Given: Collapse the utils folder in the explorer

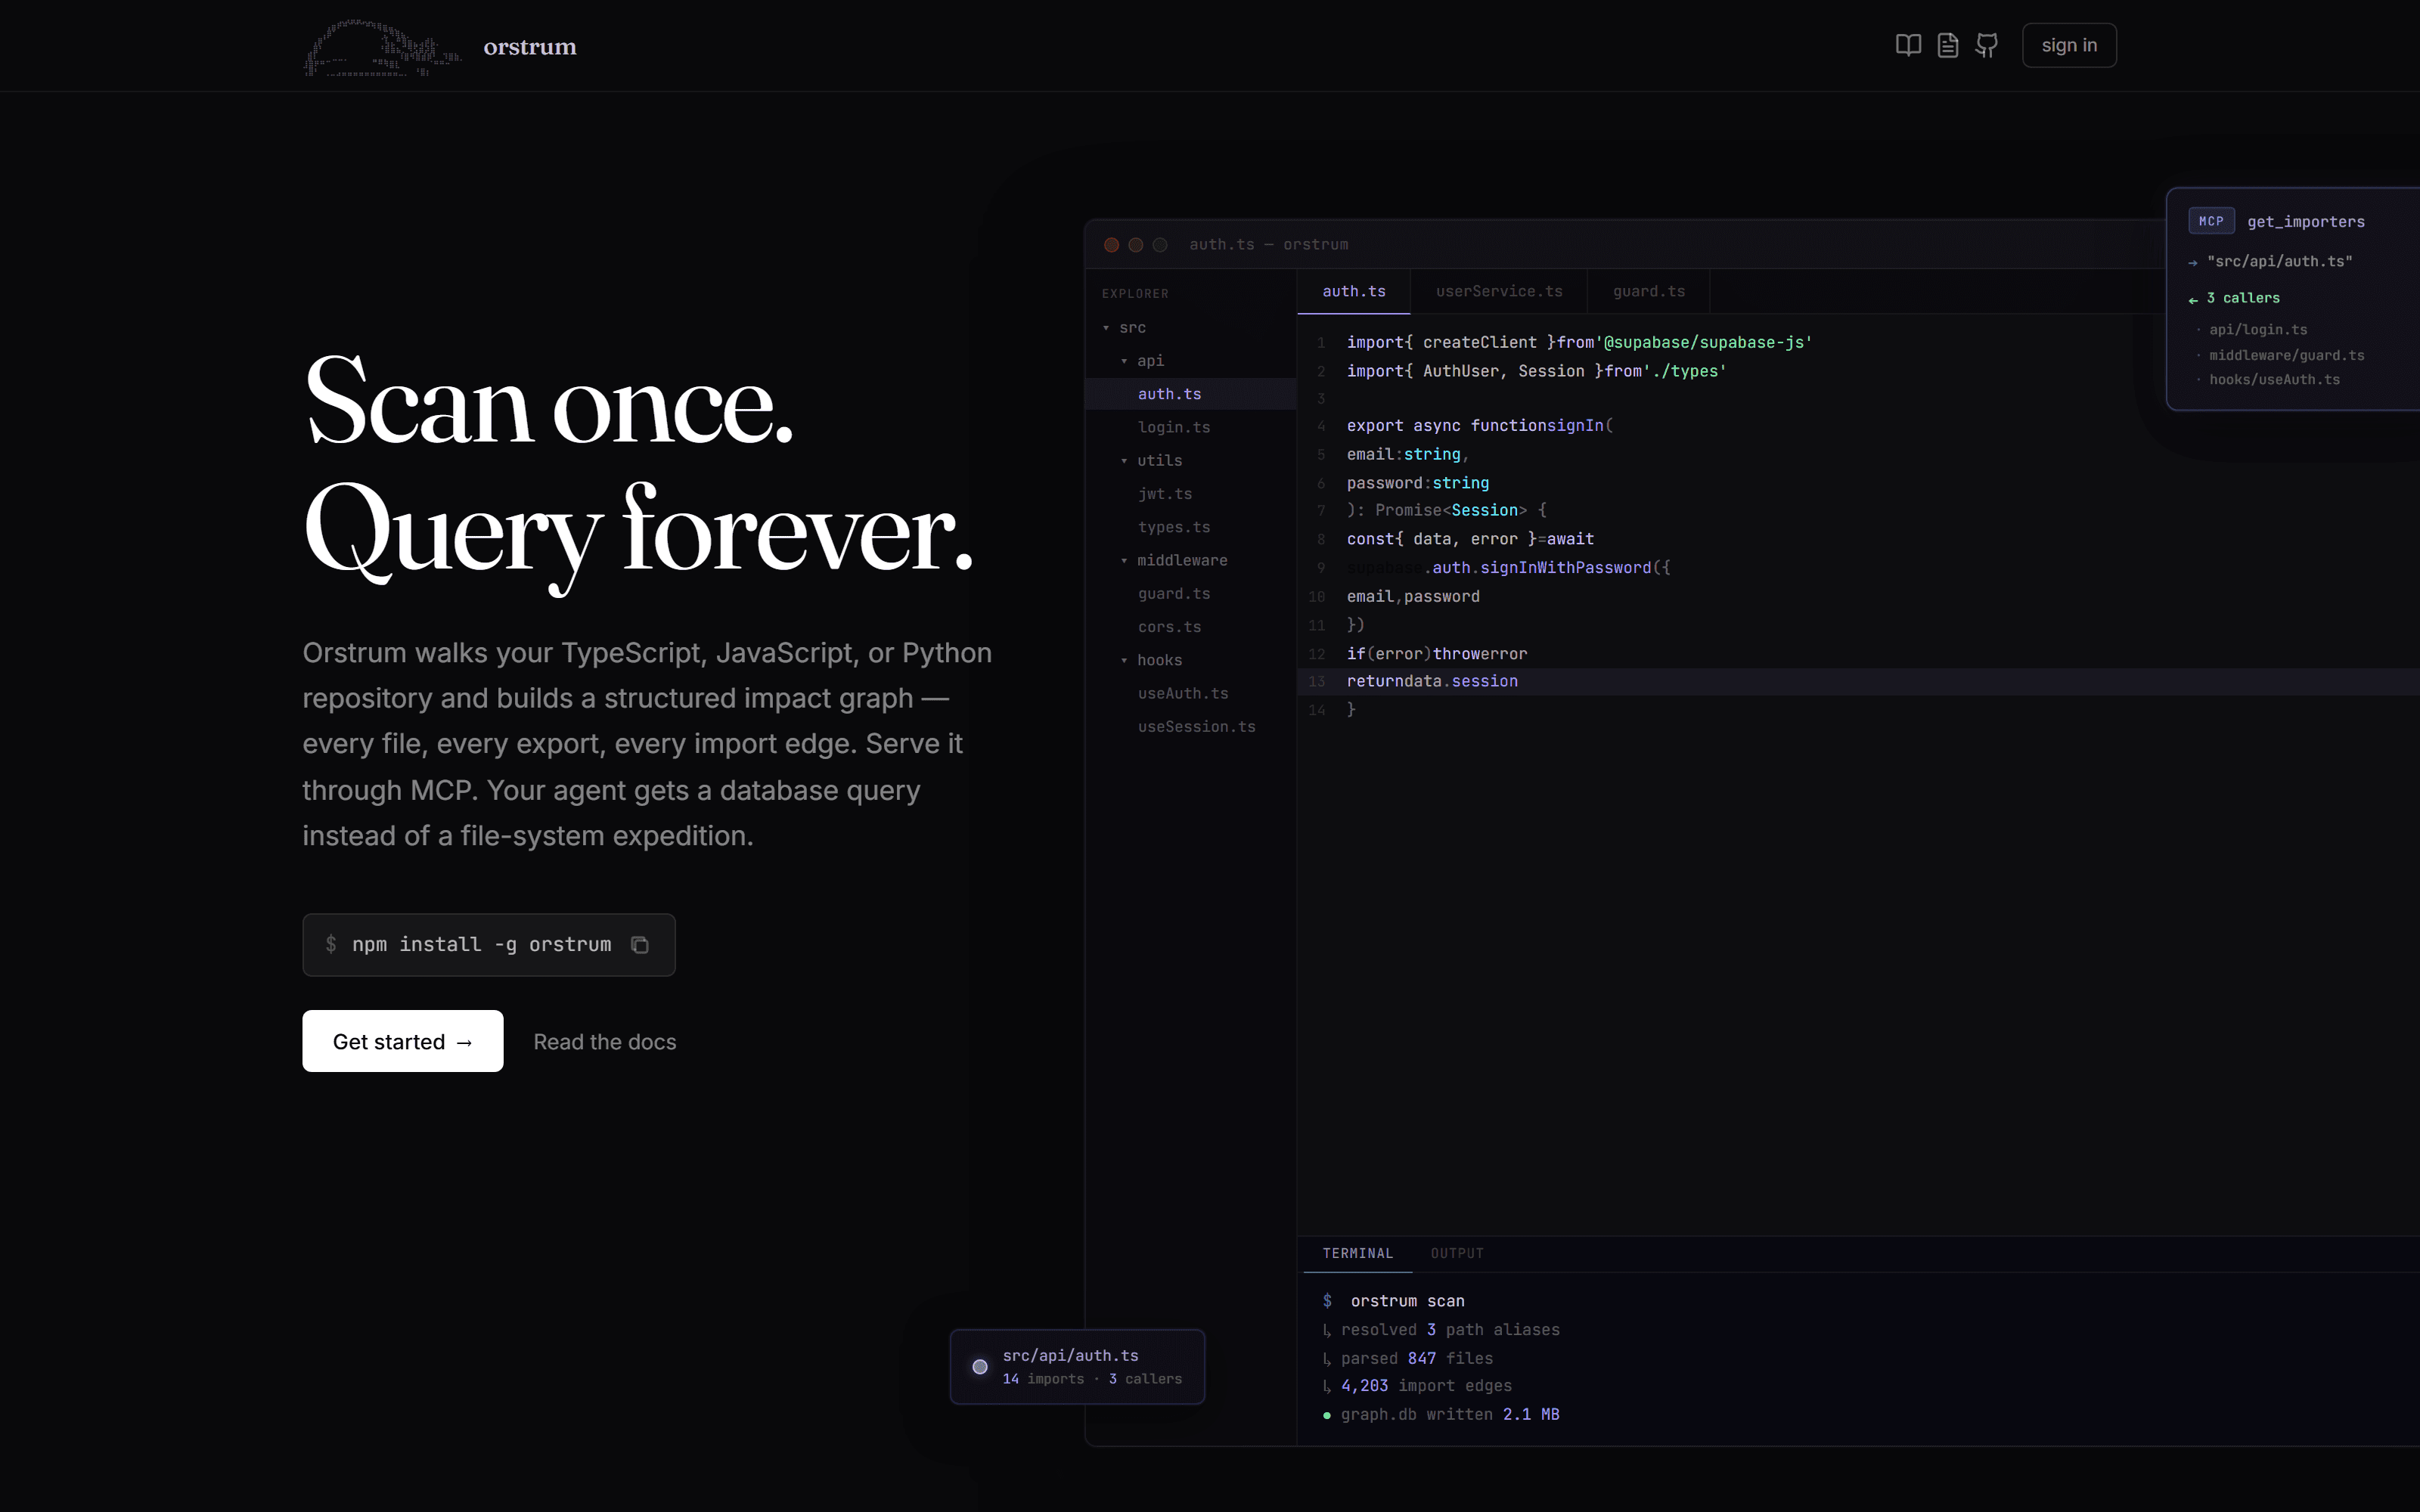Looking at the screenshot, I should pyautogui.click(x=1124, y=461).
